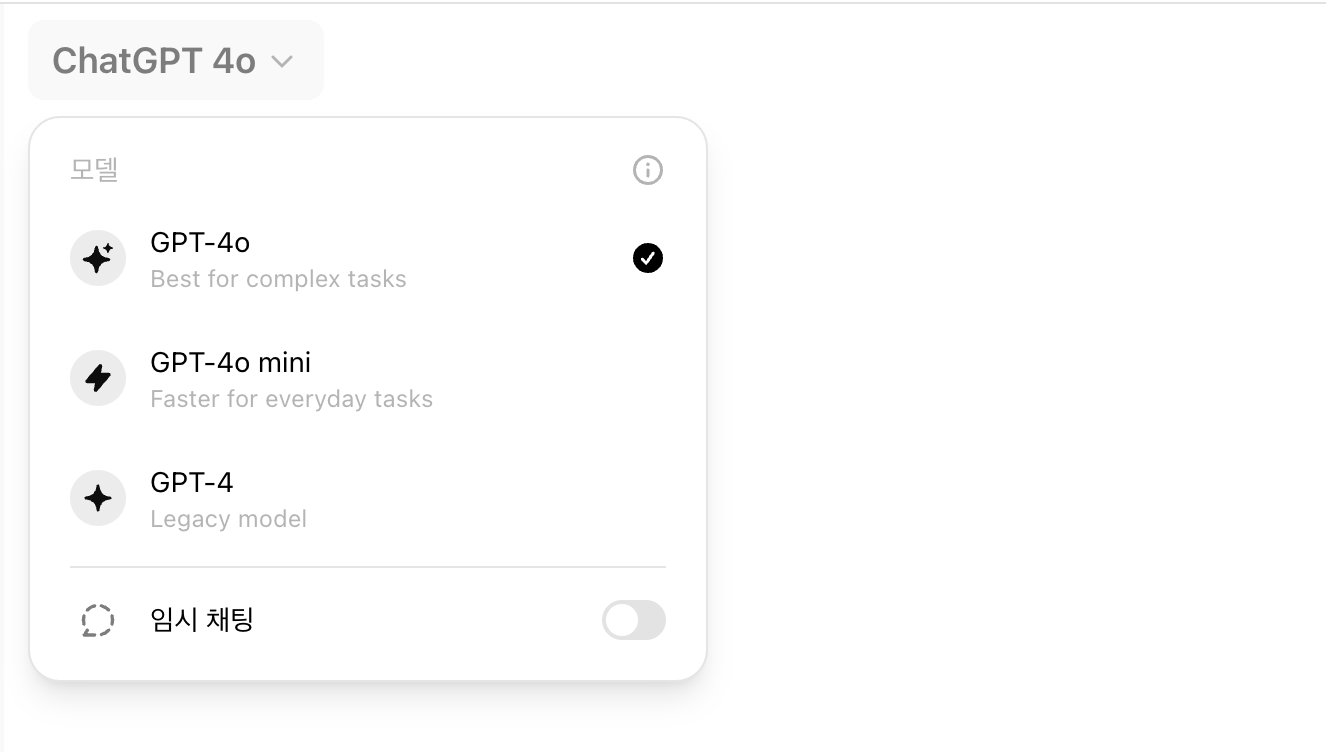Click the info icon beside 모델
Viewport: 1326px width, 752px height.
point(648,170)
